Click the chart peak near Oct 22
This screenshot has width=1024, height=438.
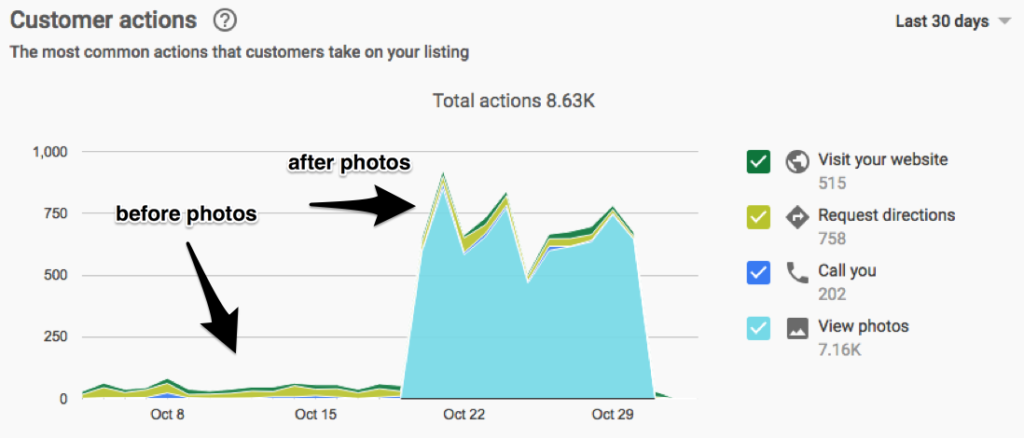point(443,176)
